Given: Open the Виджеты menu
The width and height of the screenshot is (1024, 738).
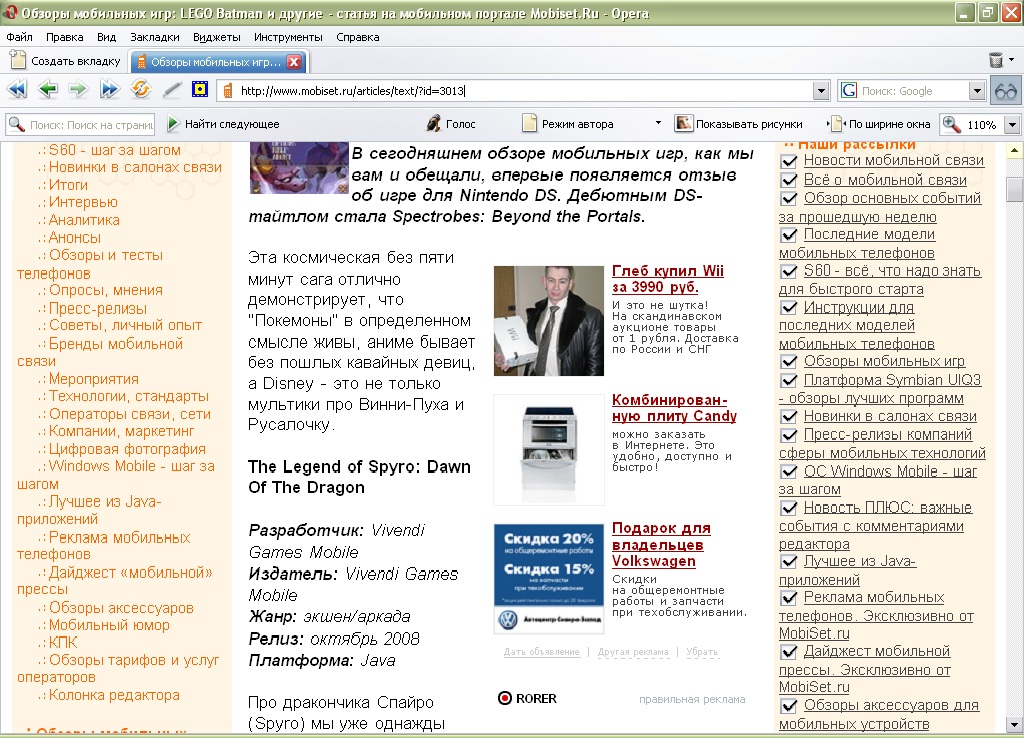Looking at the screenshot, I should [x=217, y=37].
